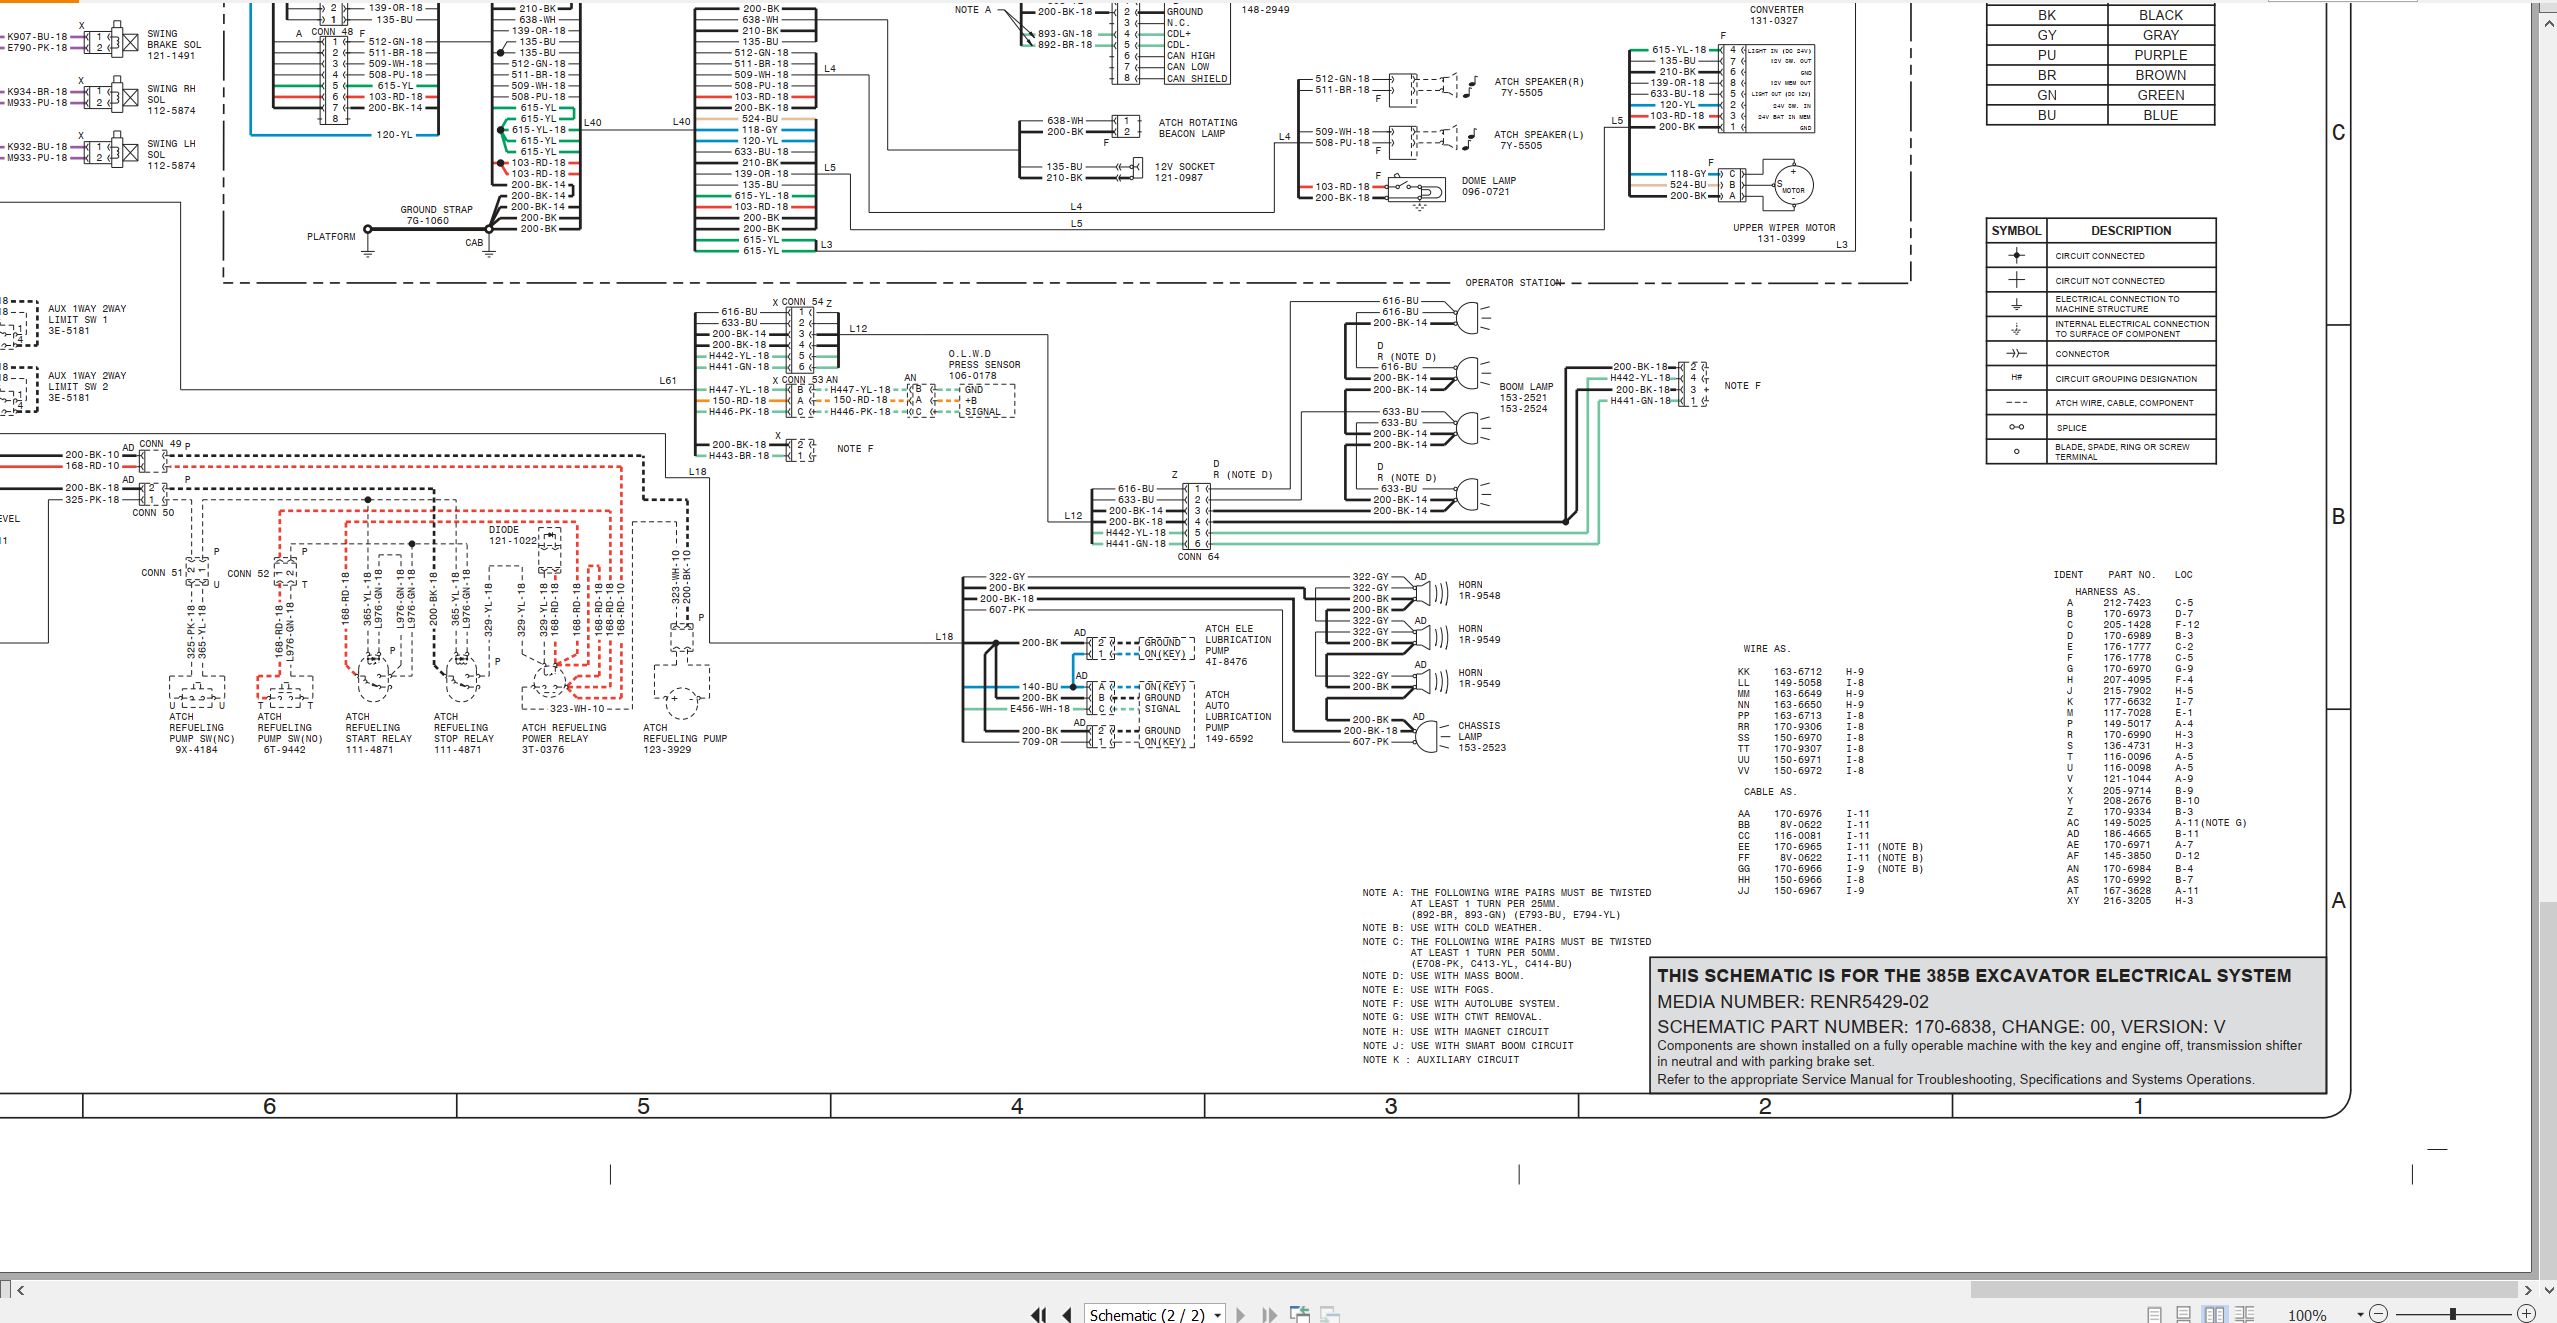Click horizontal scrollbar right arrow
Screen dimensions: 2557x1323
[2528, 1290]
